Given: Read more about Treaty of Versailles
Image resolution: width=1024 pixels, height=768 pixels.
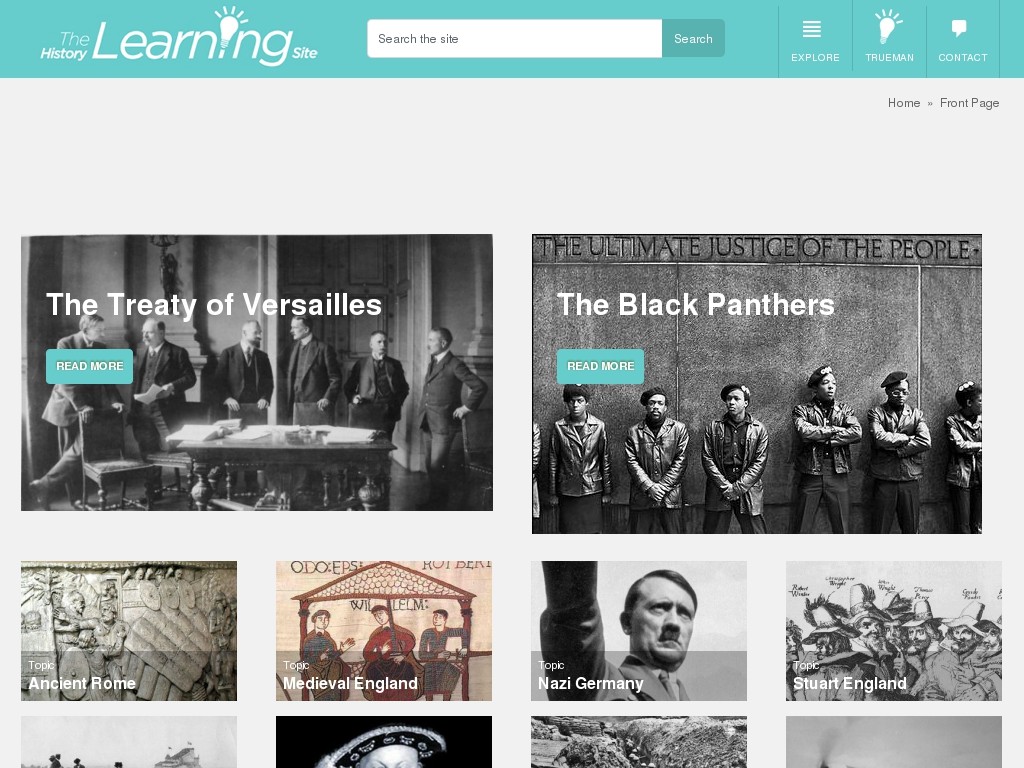Looking at the screenshot, I should (89, 366).
